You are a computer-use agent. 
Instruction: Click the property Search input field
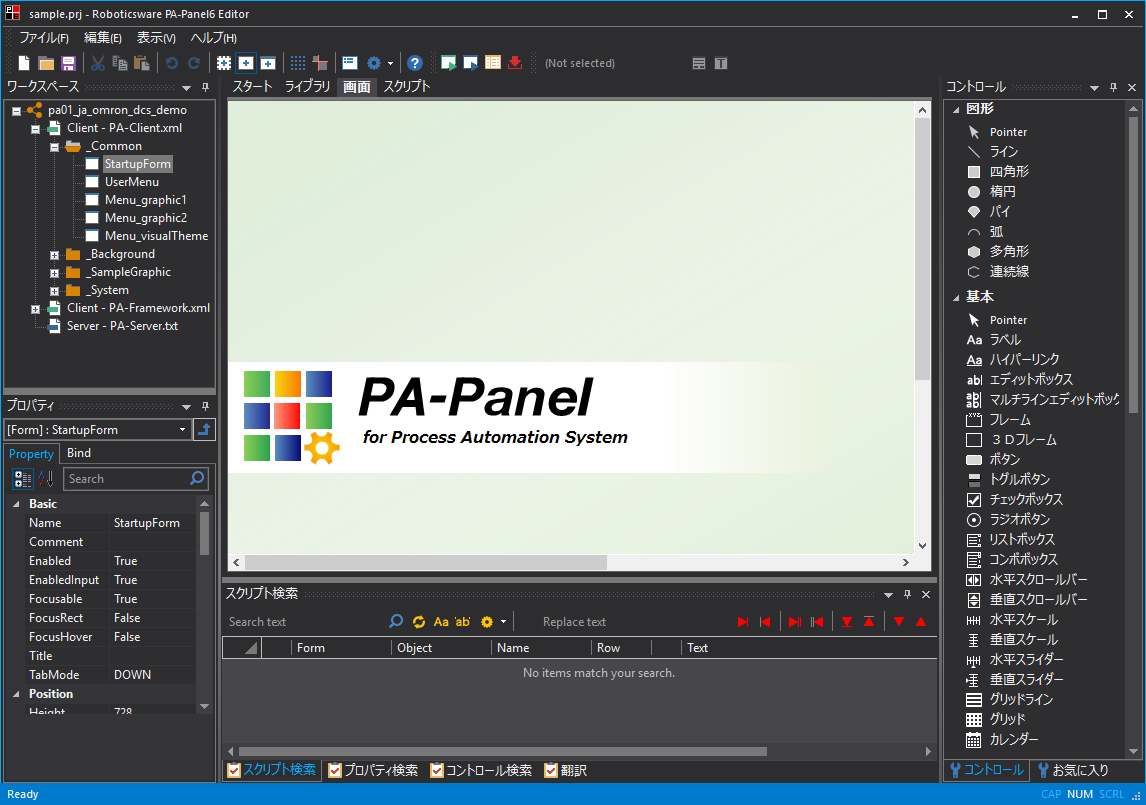coord(126,479)
